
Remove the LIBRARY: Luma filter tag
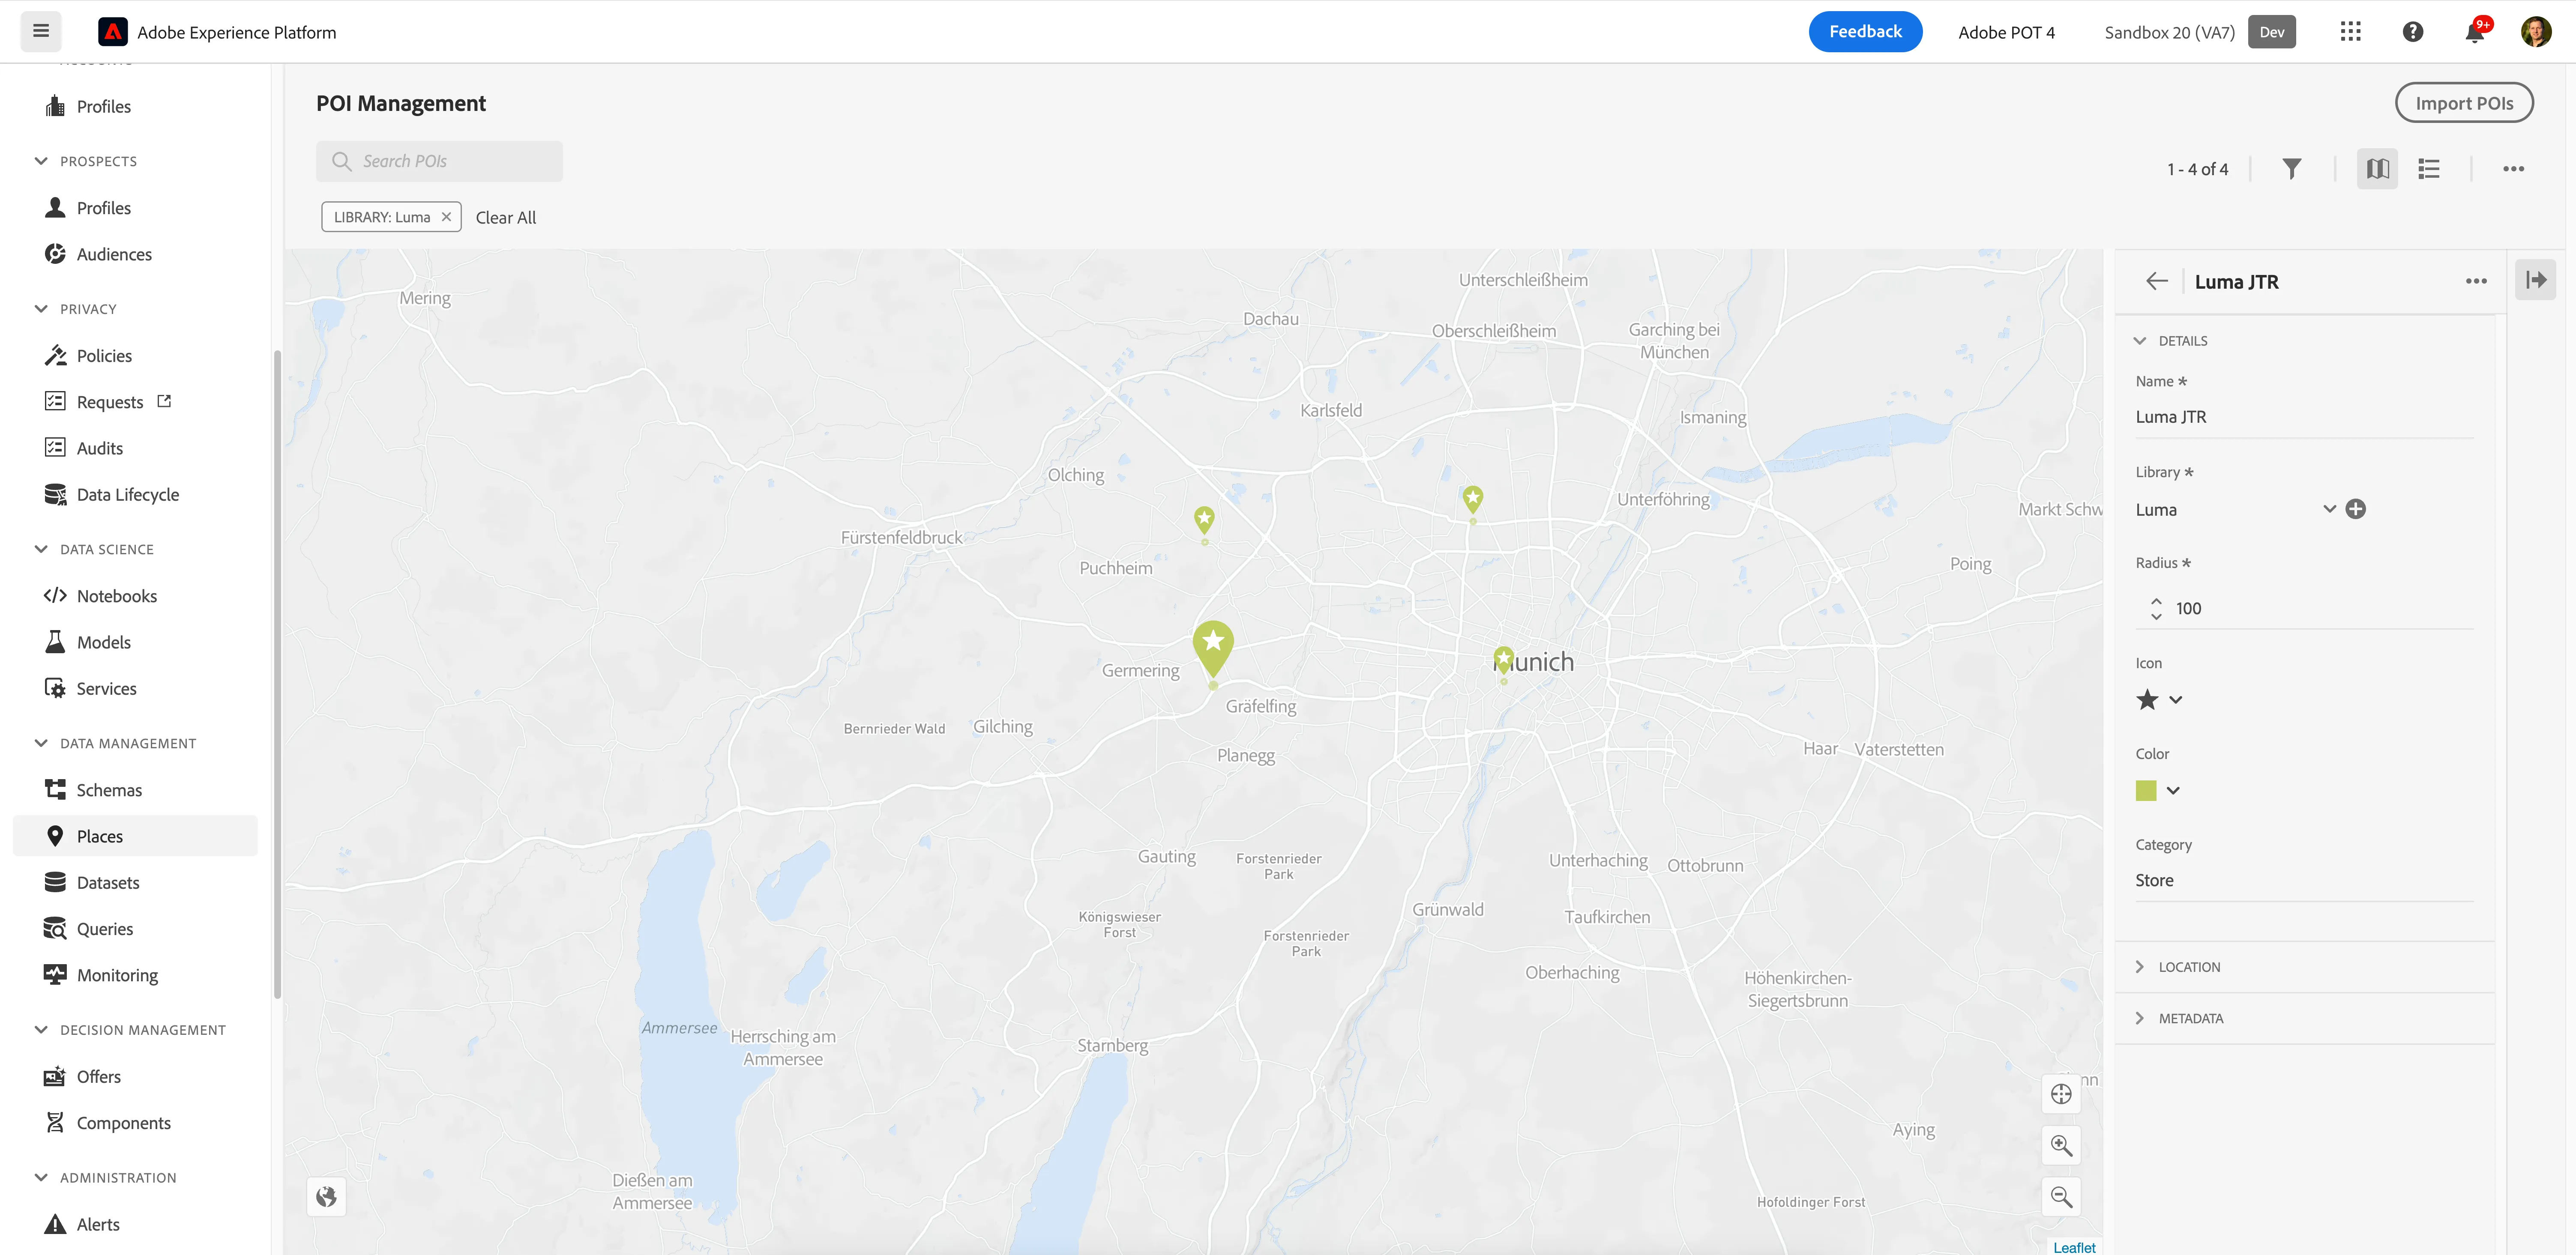coord(446,217)
